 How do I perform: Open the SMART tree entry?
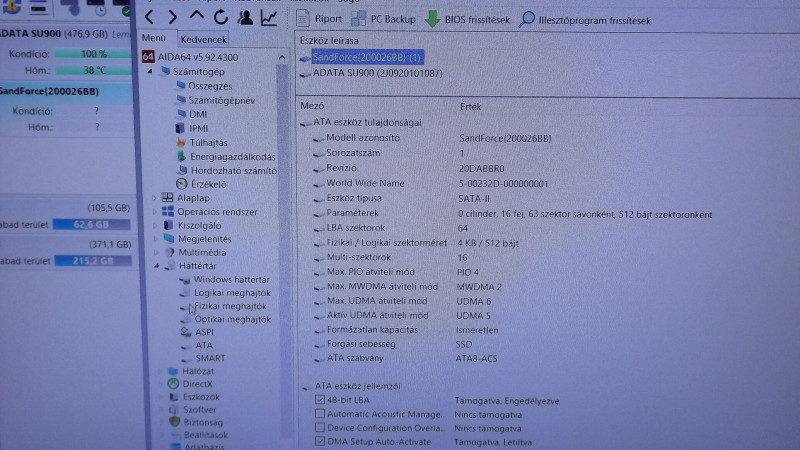click(x=211, y=358)
